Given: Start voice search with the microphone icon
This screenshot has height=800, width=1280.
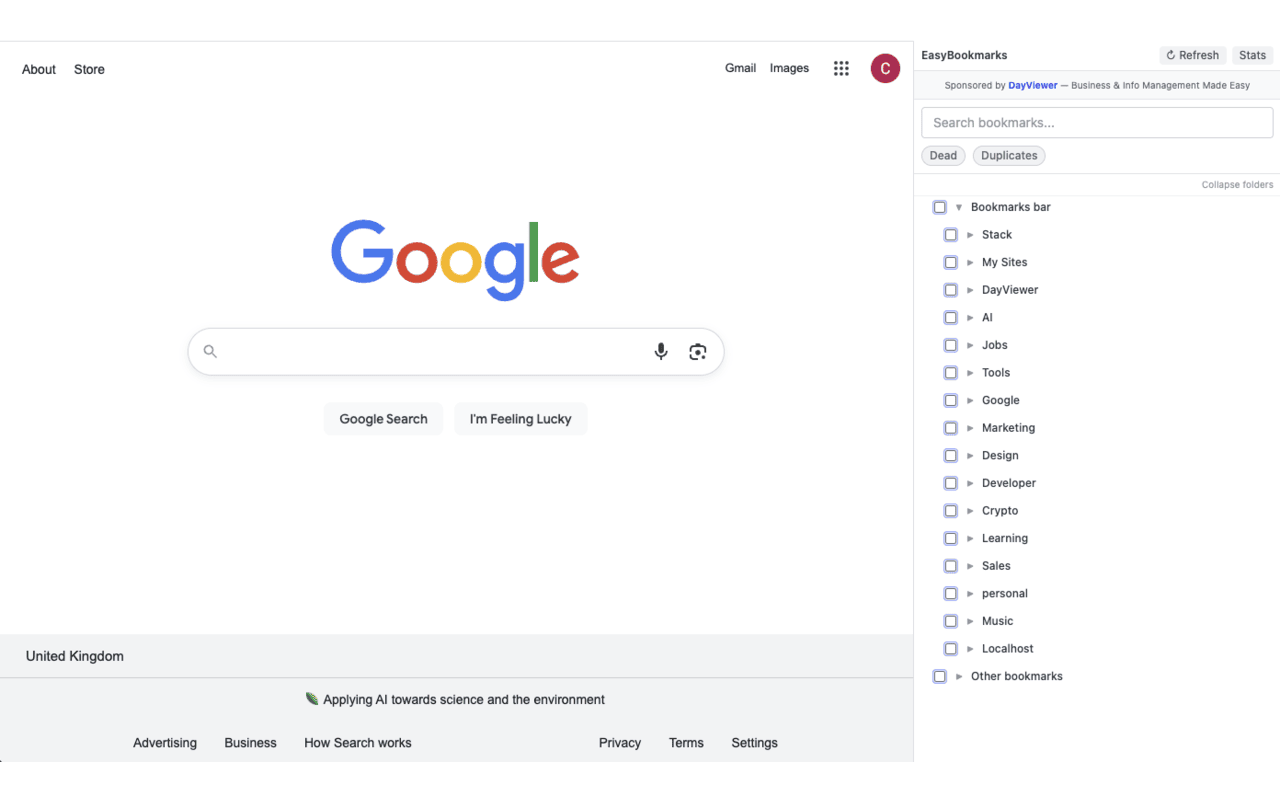Looking at the screenshot, I should 661,351.
